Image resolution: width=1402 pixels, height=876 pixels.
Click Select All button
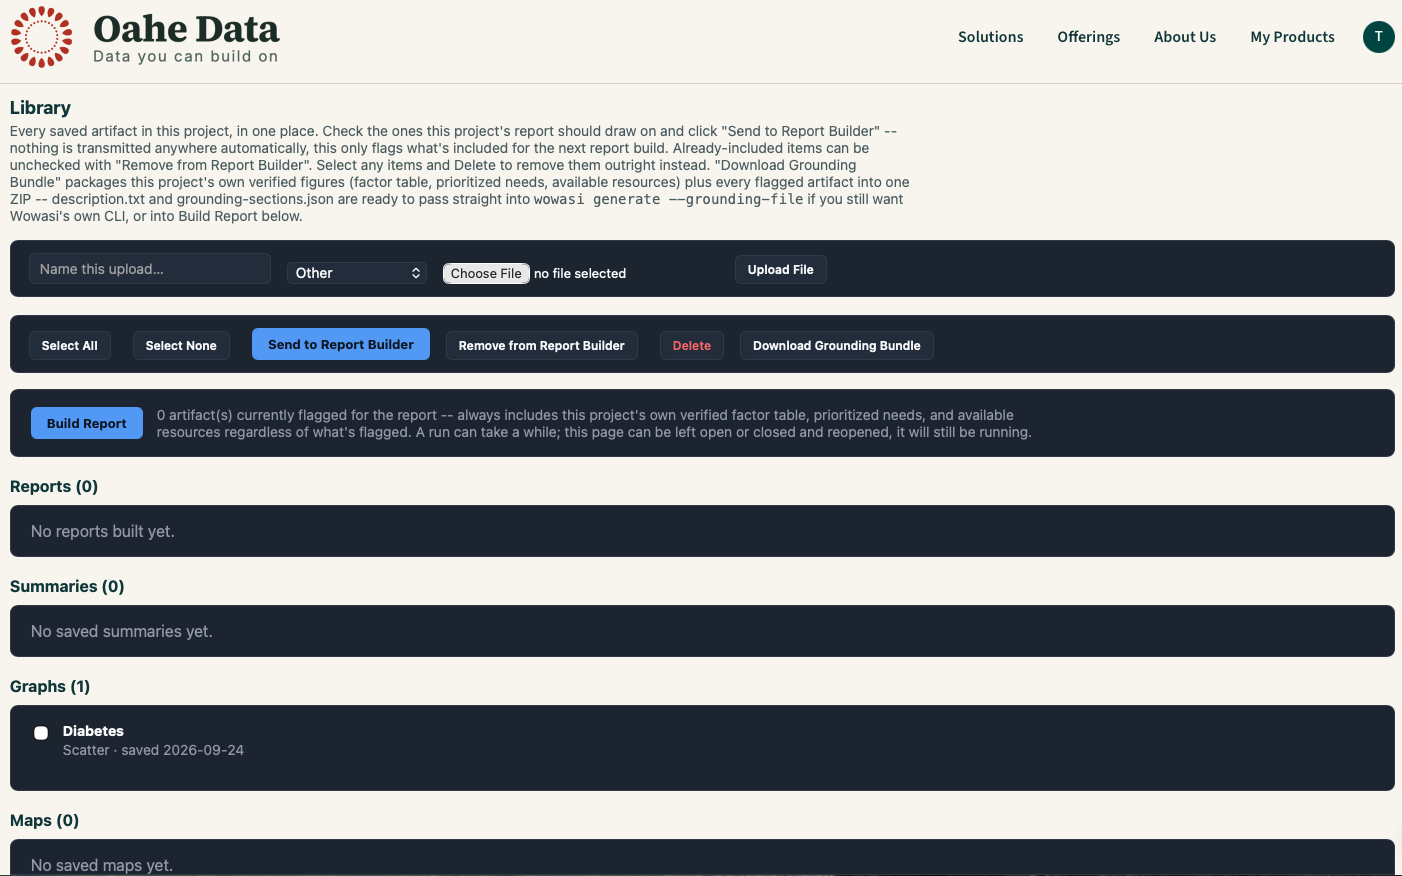[70, 345]
